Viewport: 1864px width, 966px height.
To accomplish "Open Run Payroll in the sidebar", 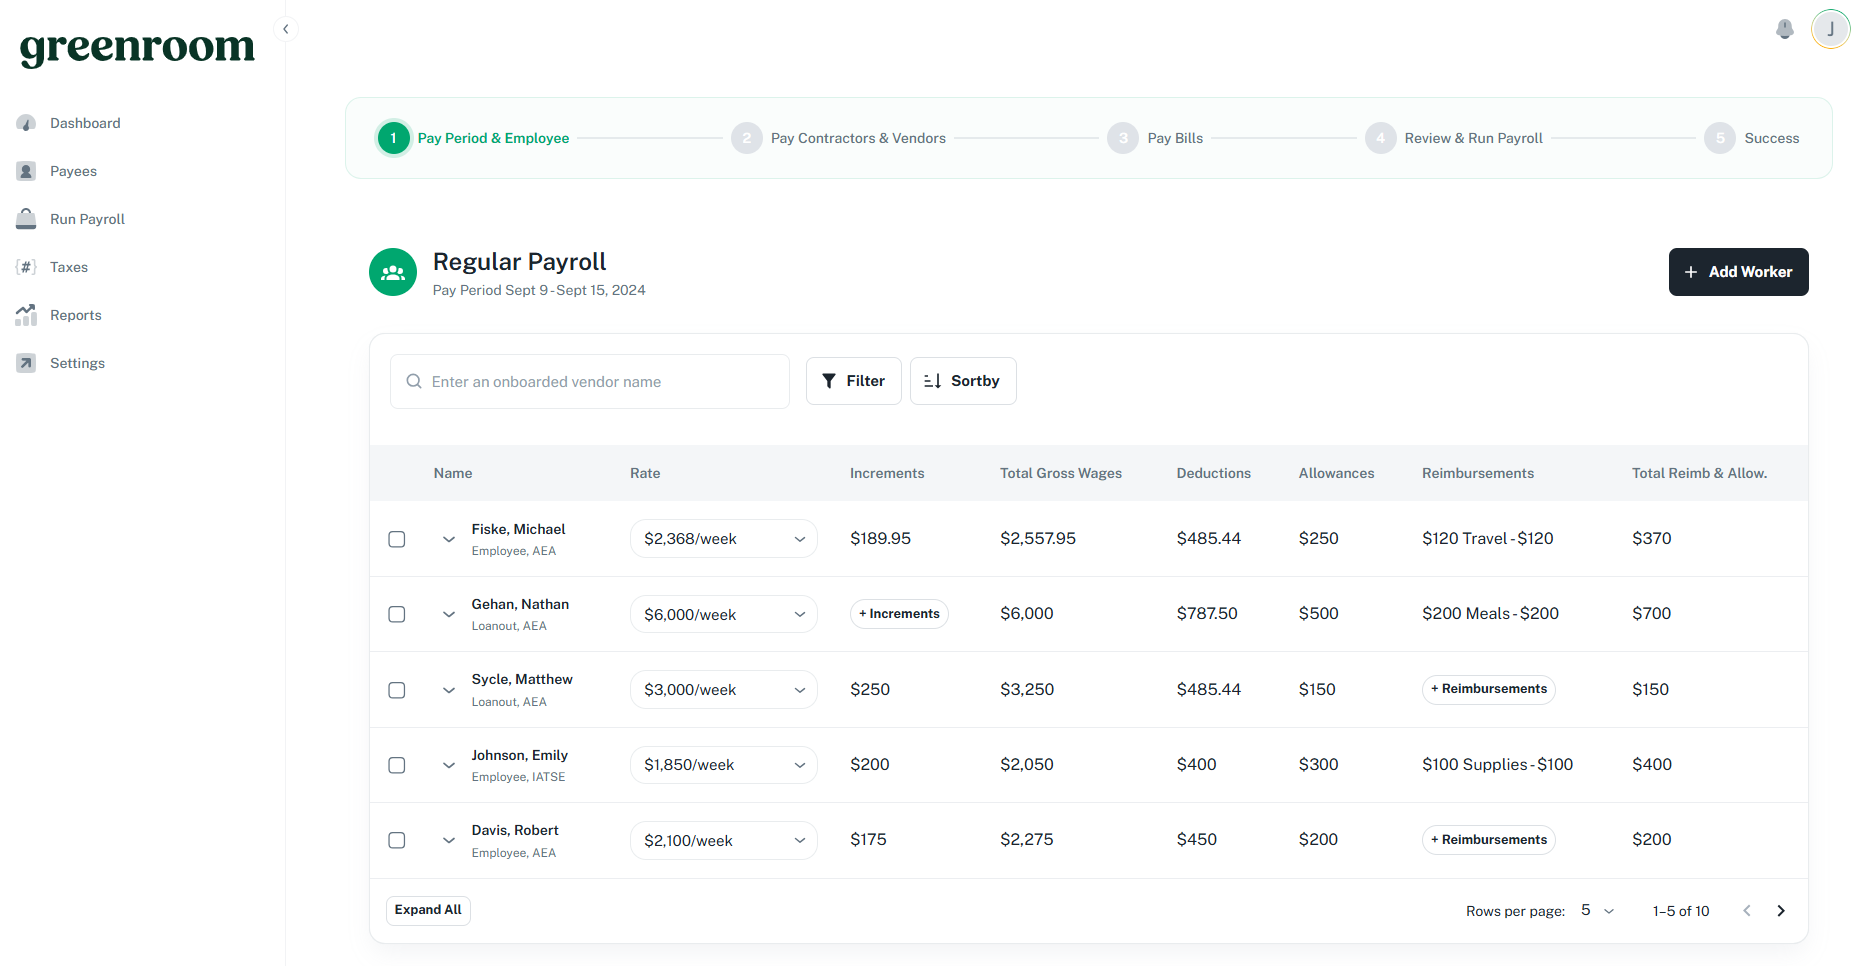I will point(87,219).
